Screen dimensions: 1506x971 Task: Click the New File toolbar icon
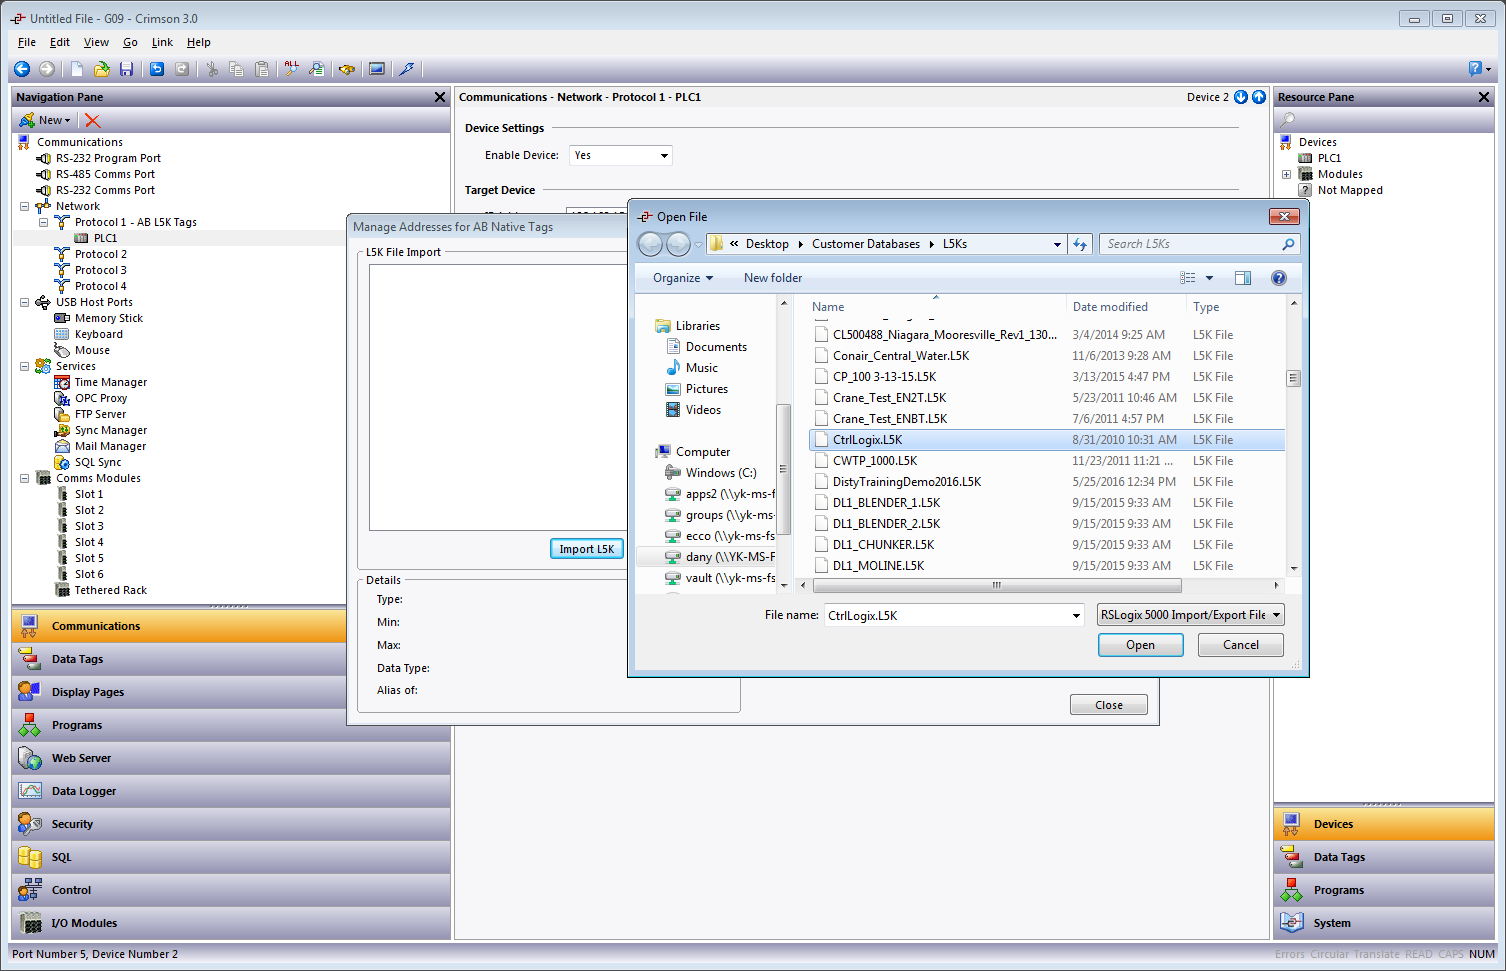(x=77, y=69)
